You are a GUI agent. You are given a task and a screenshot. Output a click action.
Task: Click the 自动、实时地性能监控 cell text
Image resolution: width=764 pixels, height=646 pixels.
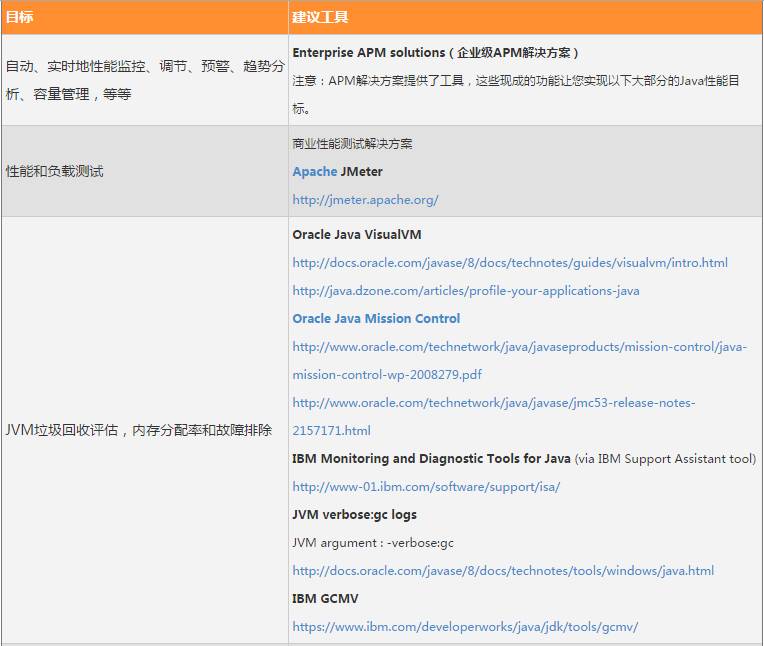coord(145,80)
